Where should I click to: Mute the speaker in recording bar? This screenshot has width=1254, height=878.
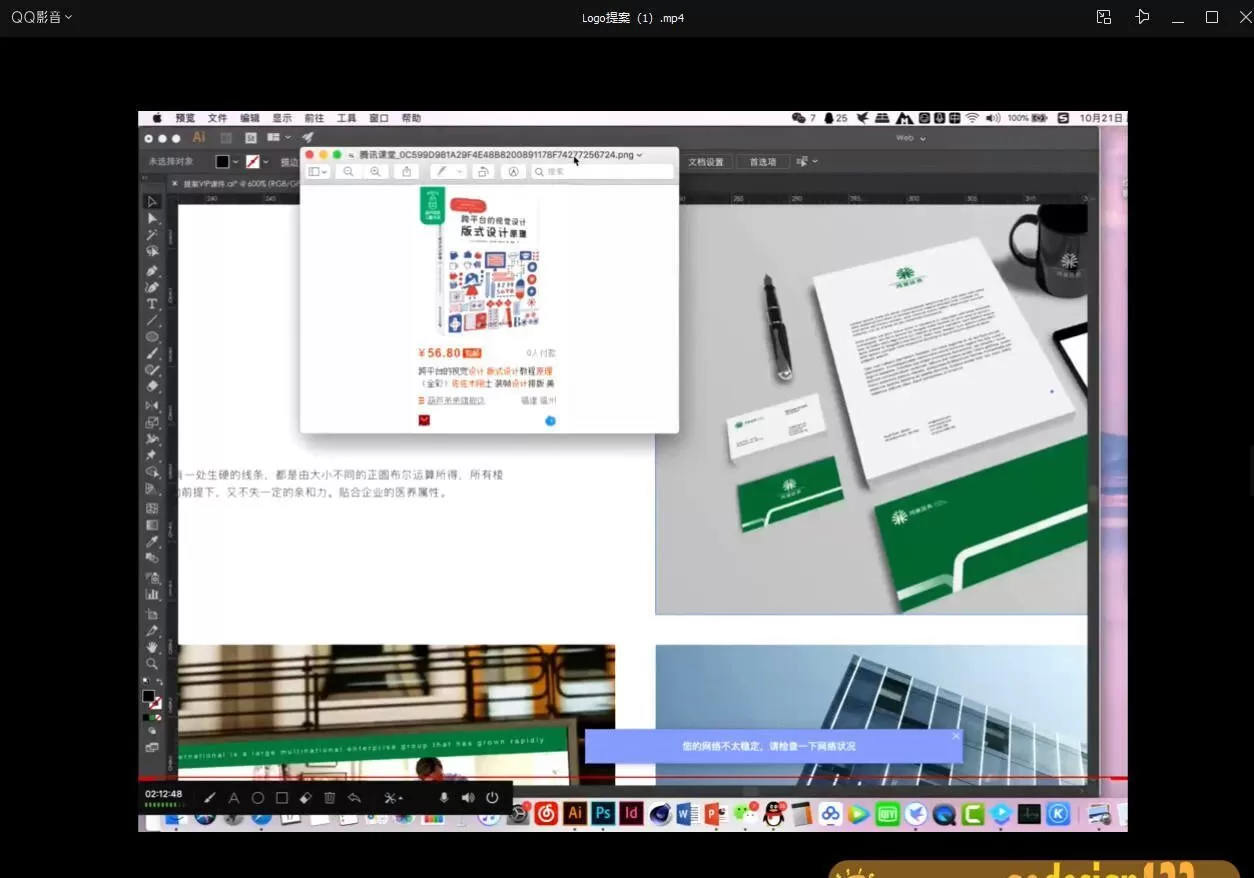(468, 798)
